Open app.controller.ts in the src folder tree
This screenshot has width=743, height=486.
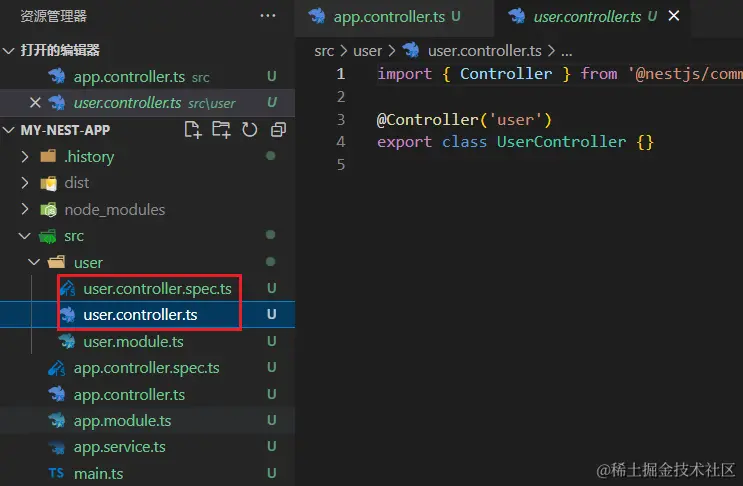(x=147, y=395)
